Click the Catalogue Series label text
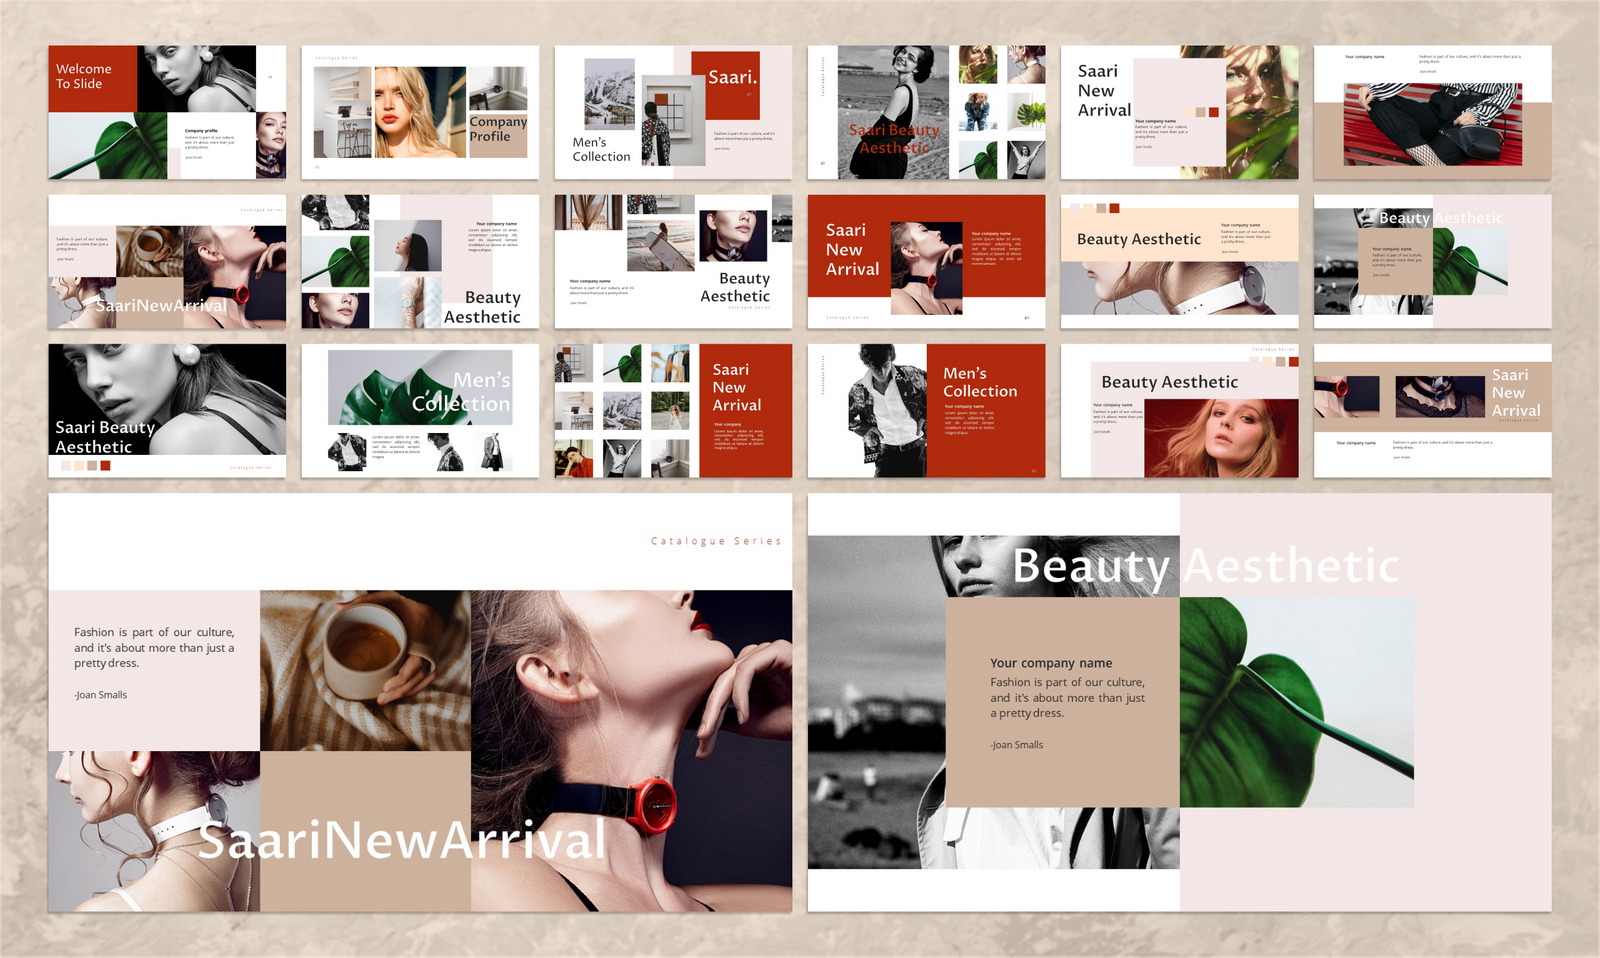The width and height of the screenshot is (1600, 958). click(x=716, y=541)
